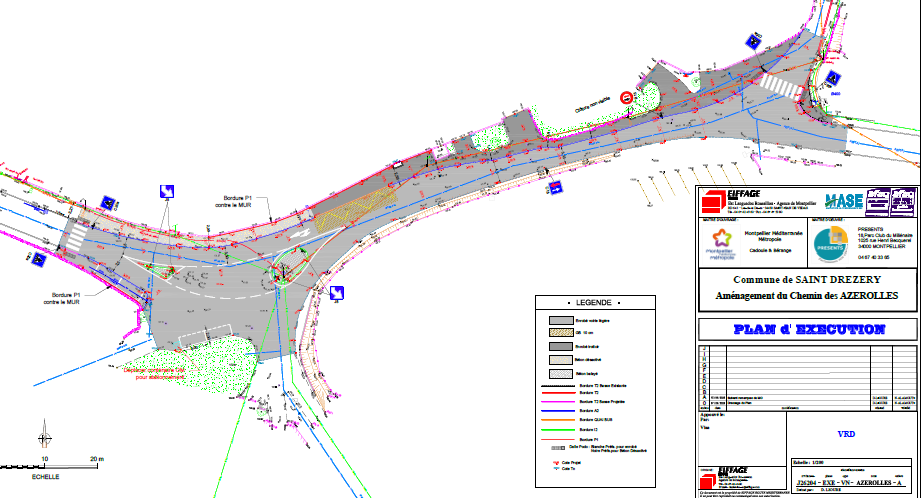Click the rightmost purple certification badge

(x=903, y=201)
